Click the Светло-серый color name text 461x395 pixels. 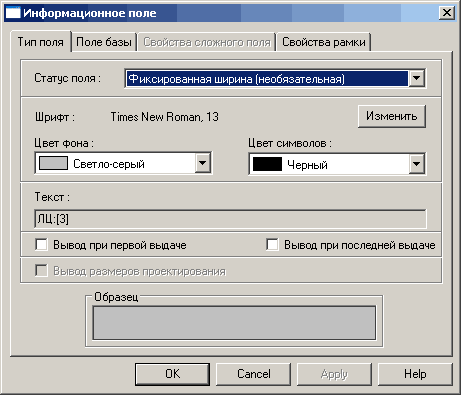[109, 164]
